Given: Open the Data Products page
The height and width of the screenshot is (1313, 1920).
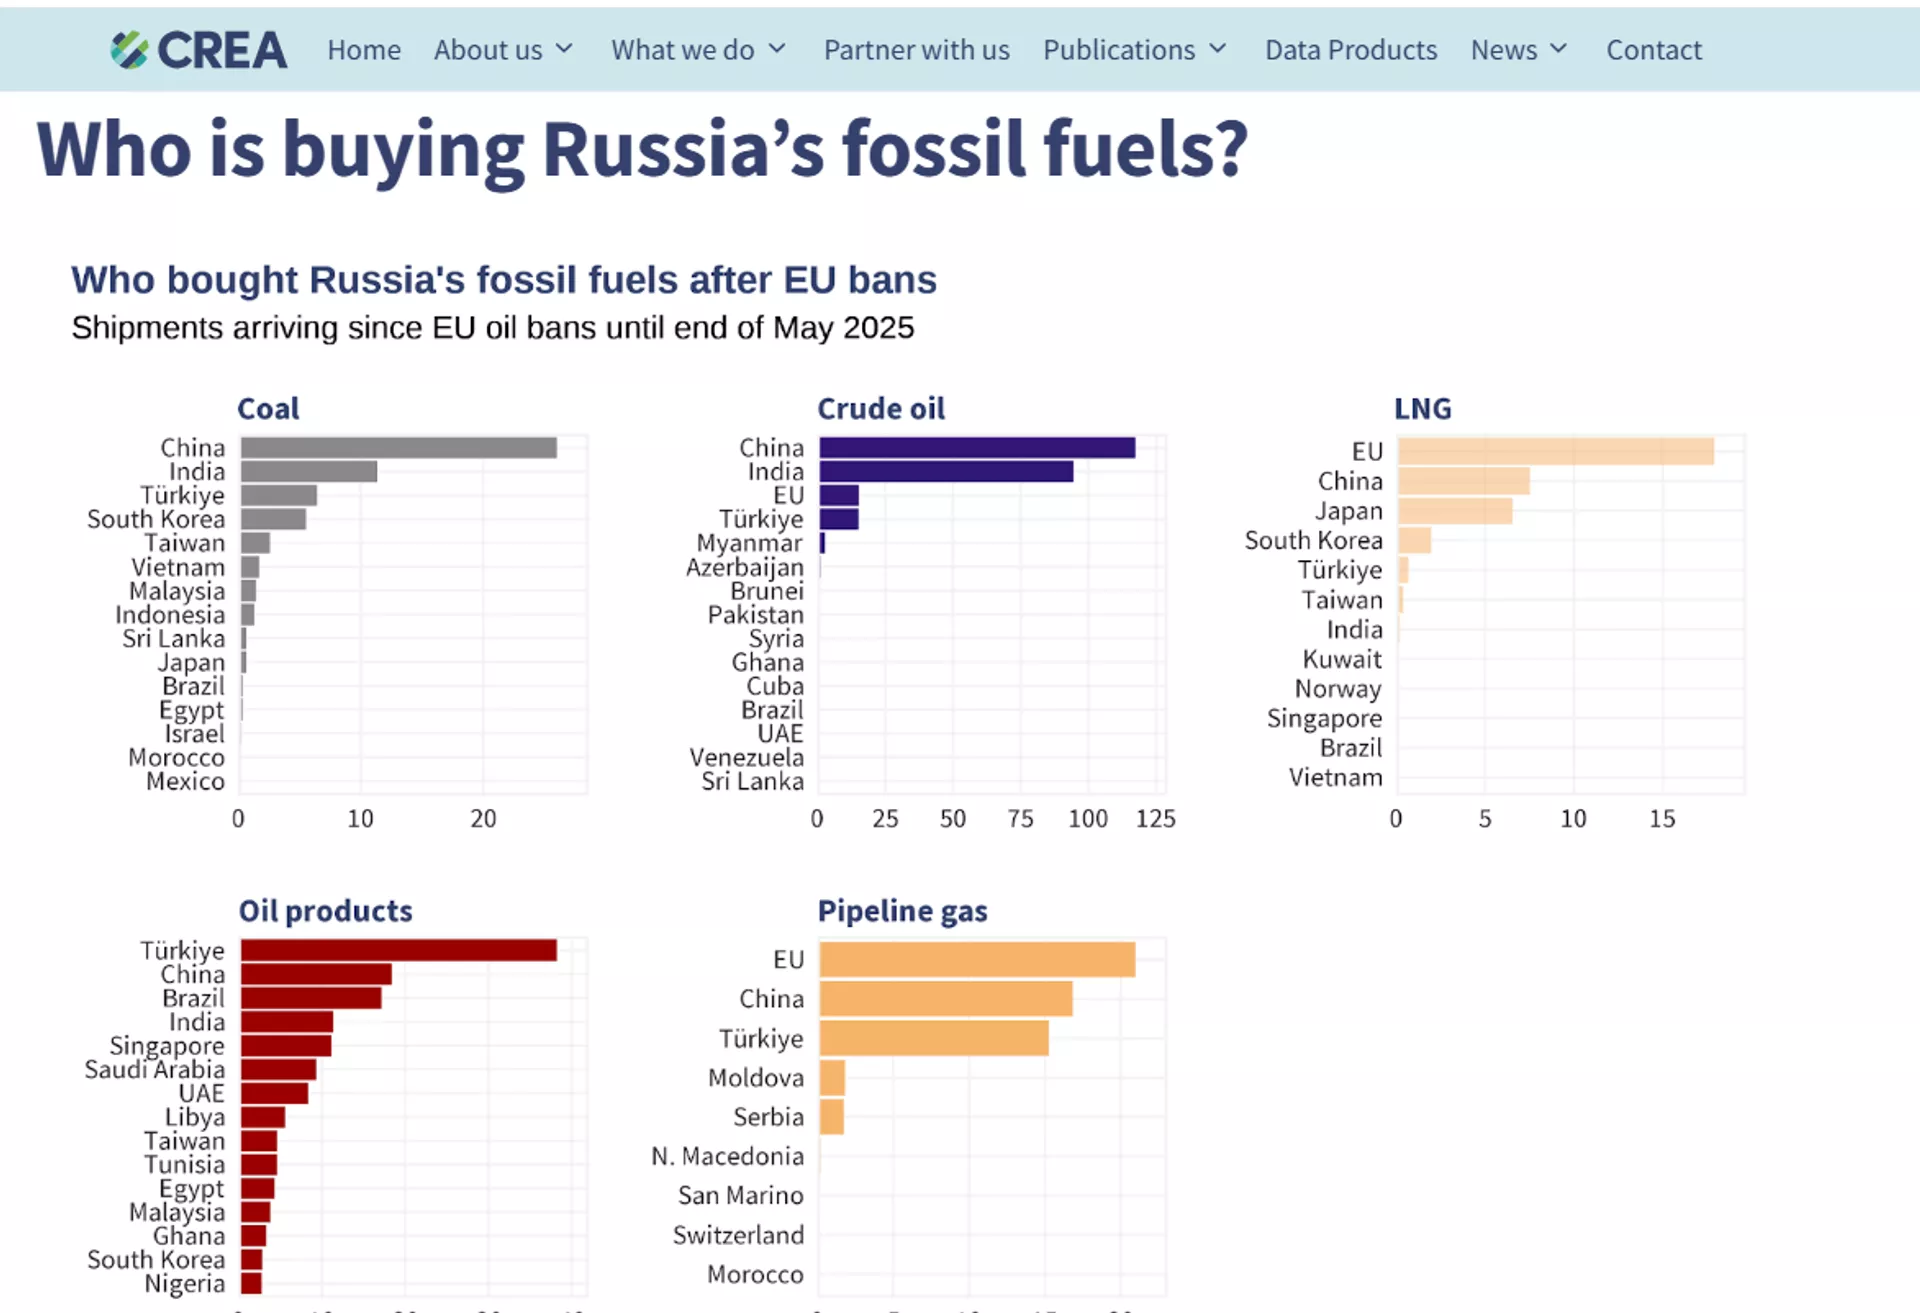Looking at the screenshot, I should coord(1350,50).
